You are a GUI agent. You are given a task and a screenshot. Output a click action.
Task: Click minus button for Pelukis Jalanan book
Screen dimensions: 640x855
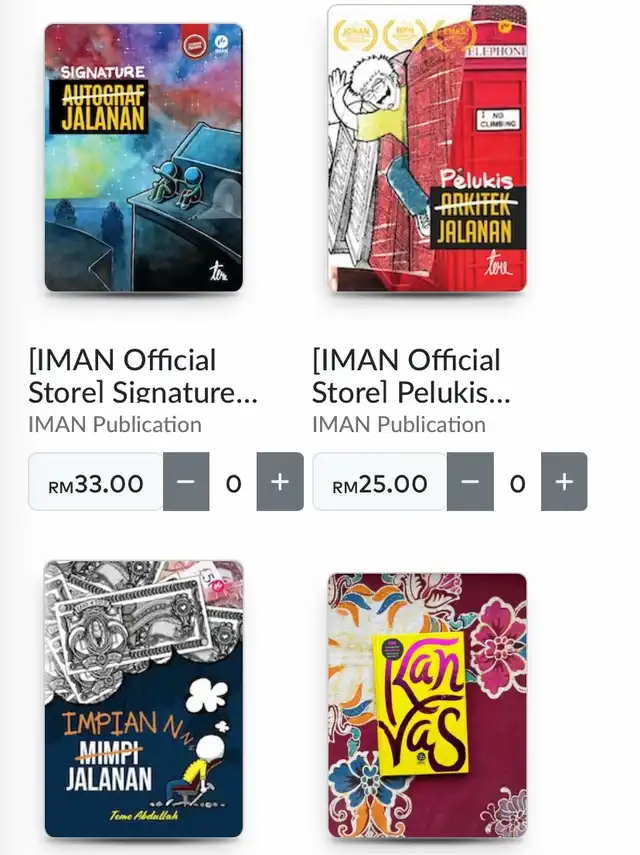click(470, 481)
